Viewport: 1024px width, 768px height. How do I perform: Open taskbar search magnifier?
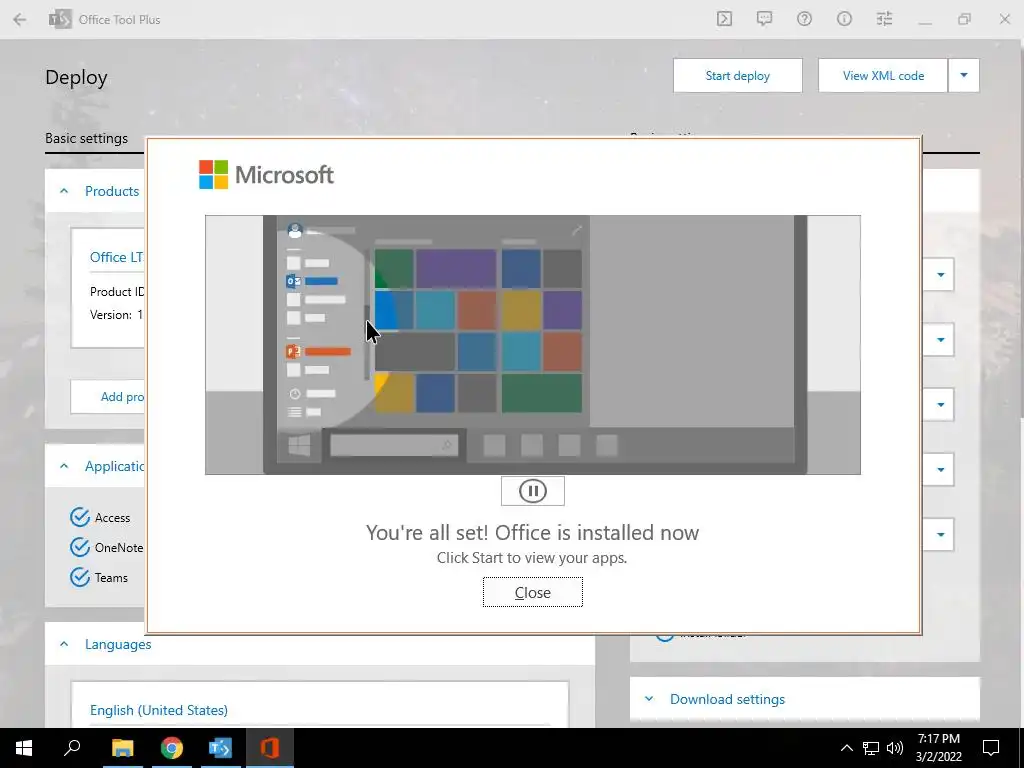tap(72, 748)
